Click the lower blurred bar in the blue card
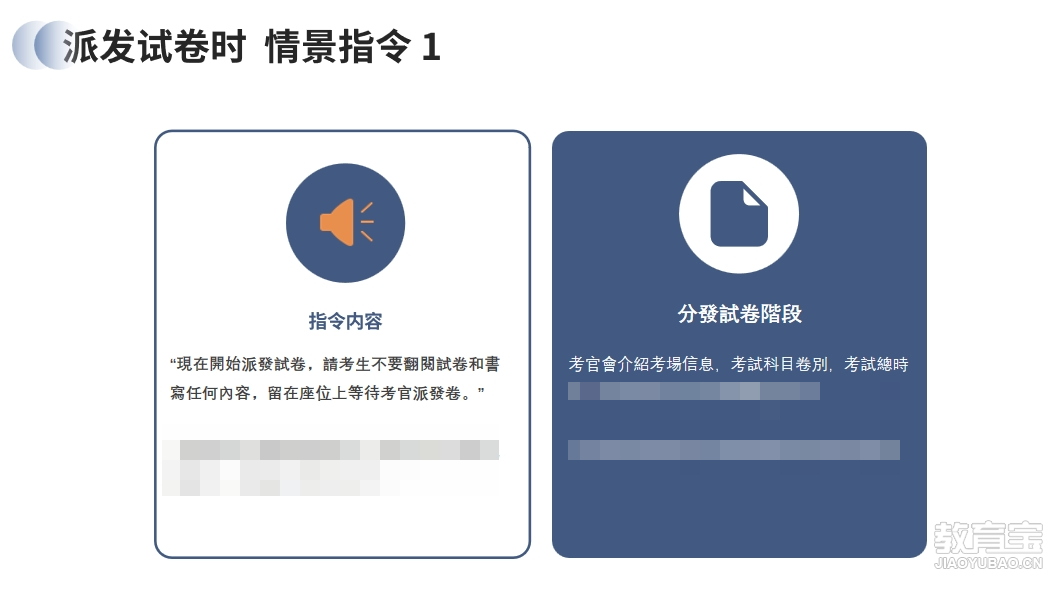Screen dimensions: 1064x592 pos(734,449)
